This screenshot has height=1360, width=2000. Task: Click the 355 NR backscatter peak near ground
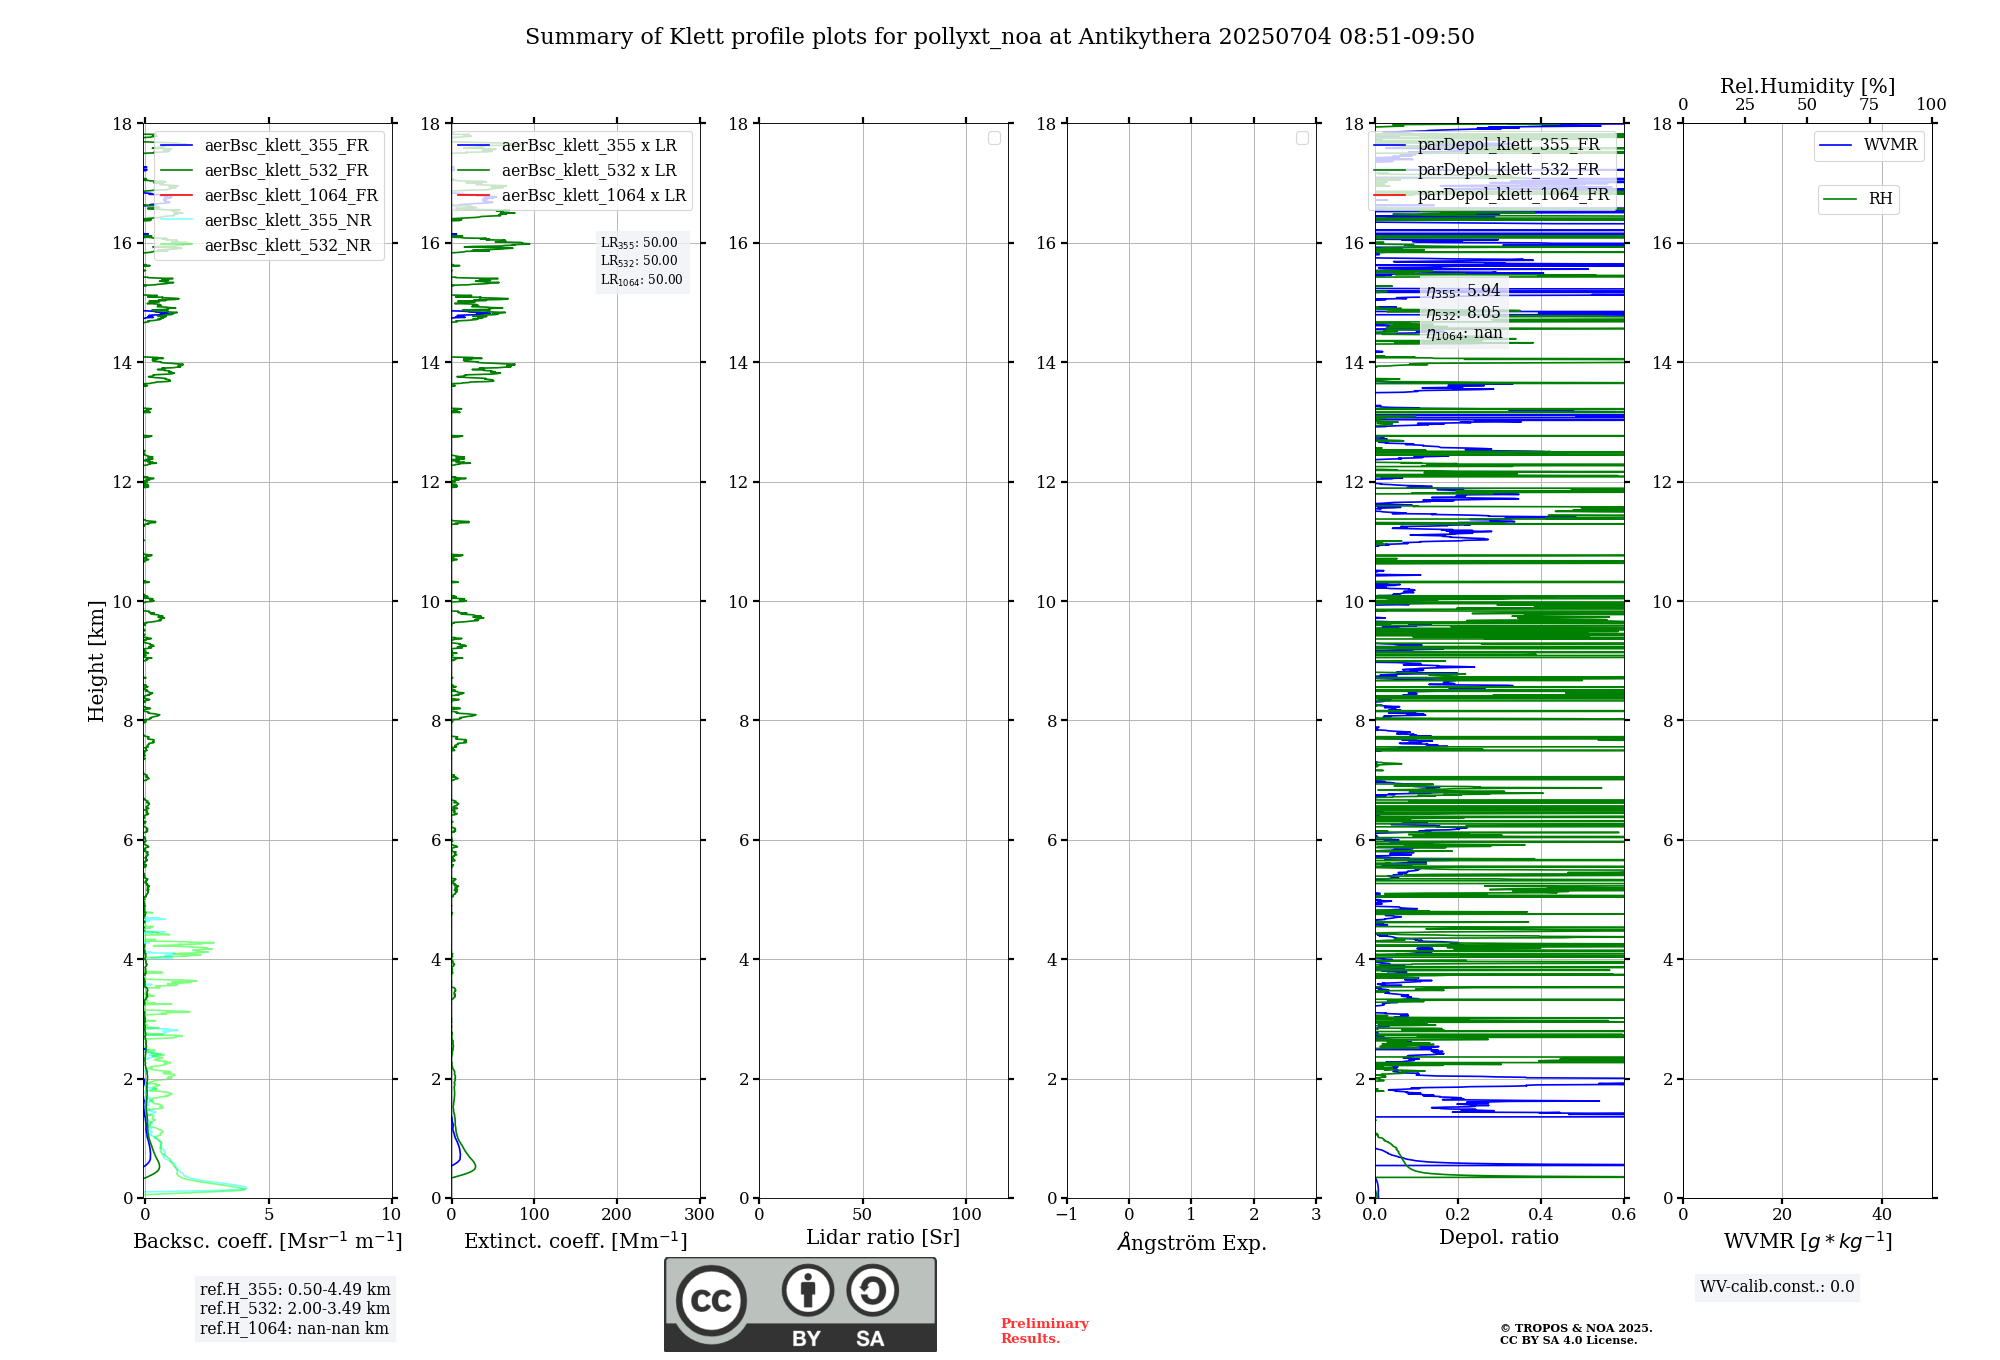244,1187
